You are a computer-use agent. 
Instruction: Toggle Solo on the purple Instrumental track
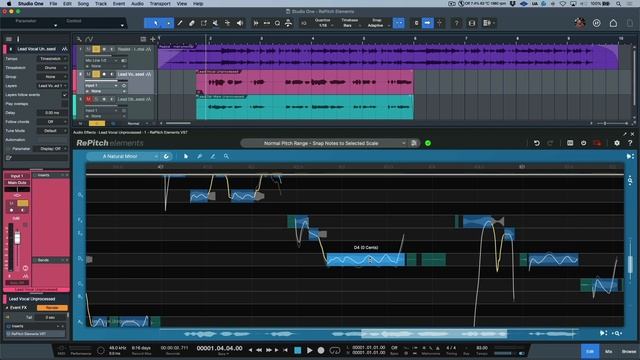point(96,49)
